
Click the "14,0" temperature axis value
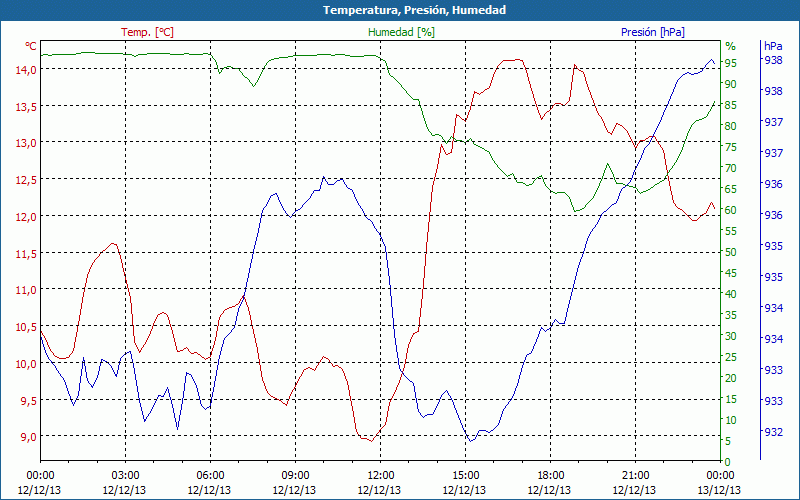click(25, 69)
